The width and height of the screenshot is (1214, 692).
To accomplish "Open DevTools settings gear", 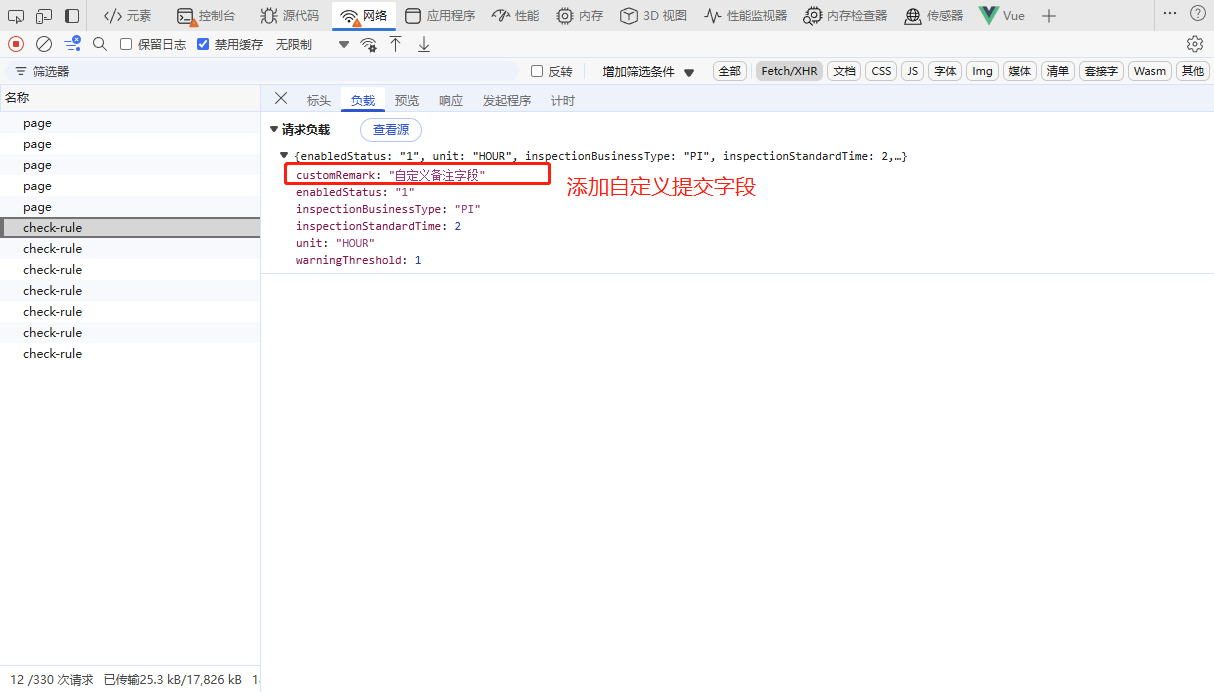I will 1194,44.
